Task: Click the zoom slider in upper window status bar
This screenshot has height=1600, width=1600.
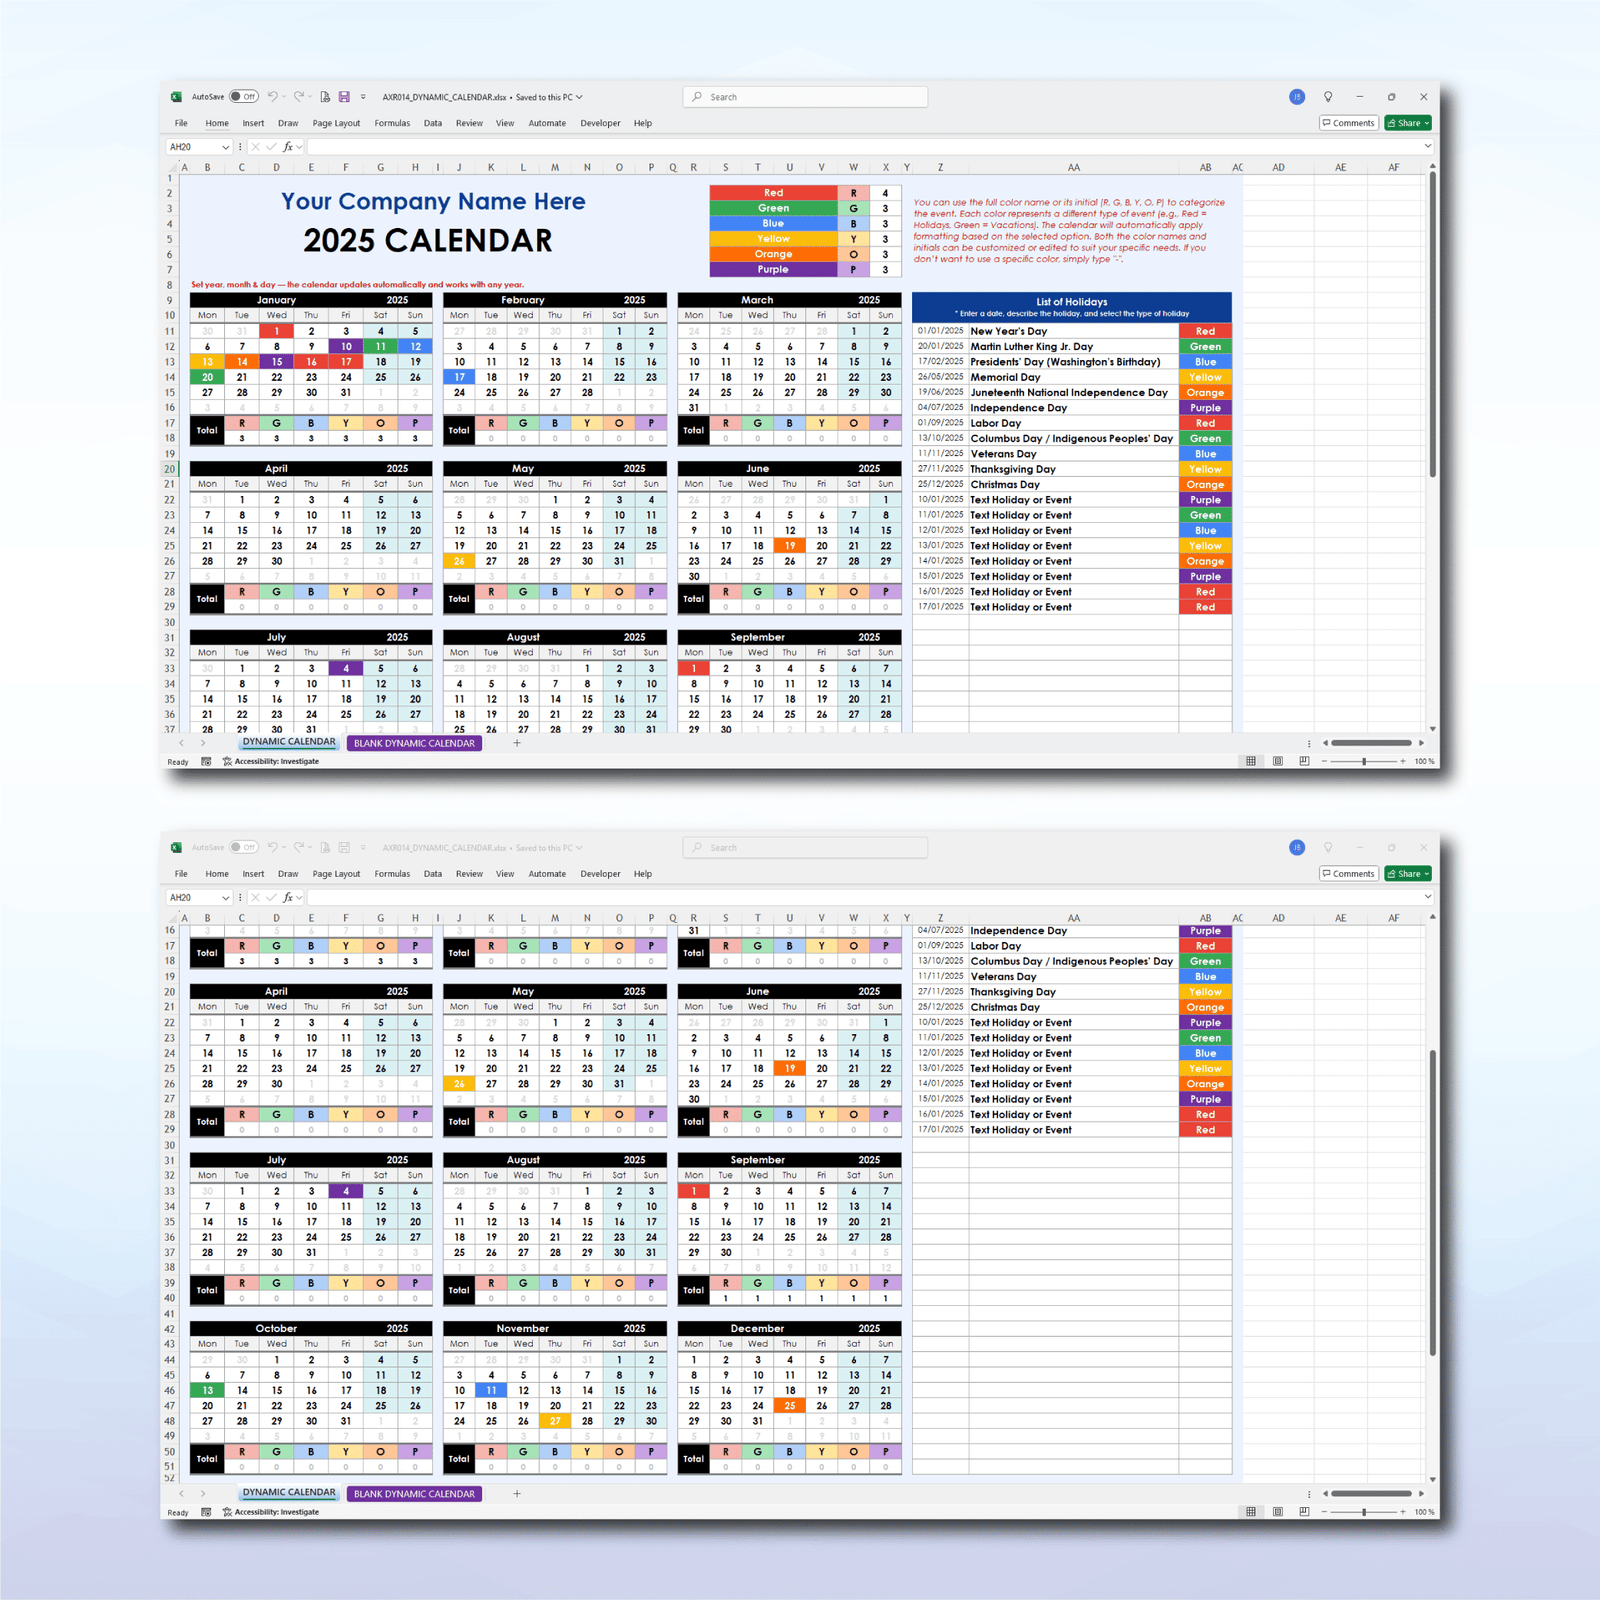Action: [1364, 761]
